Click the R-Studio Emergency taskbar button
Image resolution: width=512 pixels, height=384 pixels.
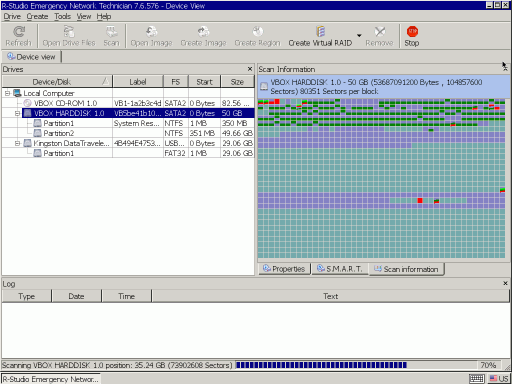(x=51, y=379)
